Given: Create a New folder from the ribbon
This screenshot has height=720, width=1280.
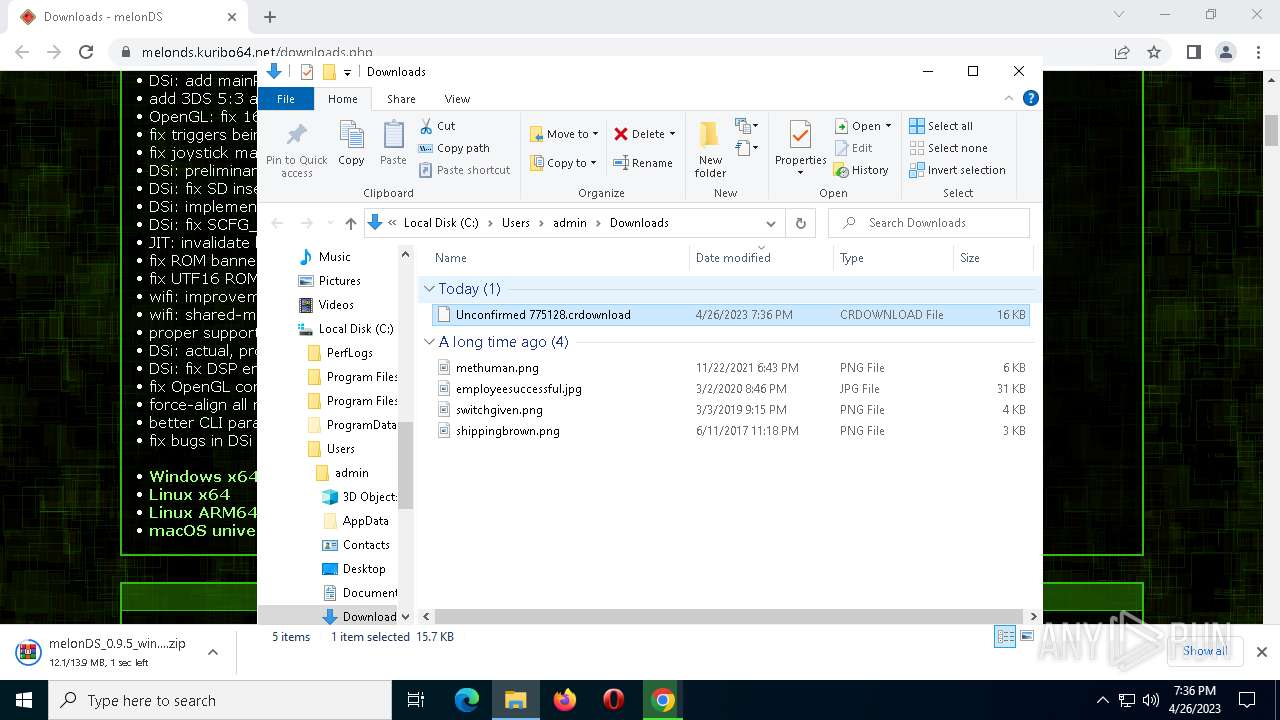Looking at the screenshot, I should [710, 150].
